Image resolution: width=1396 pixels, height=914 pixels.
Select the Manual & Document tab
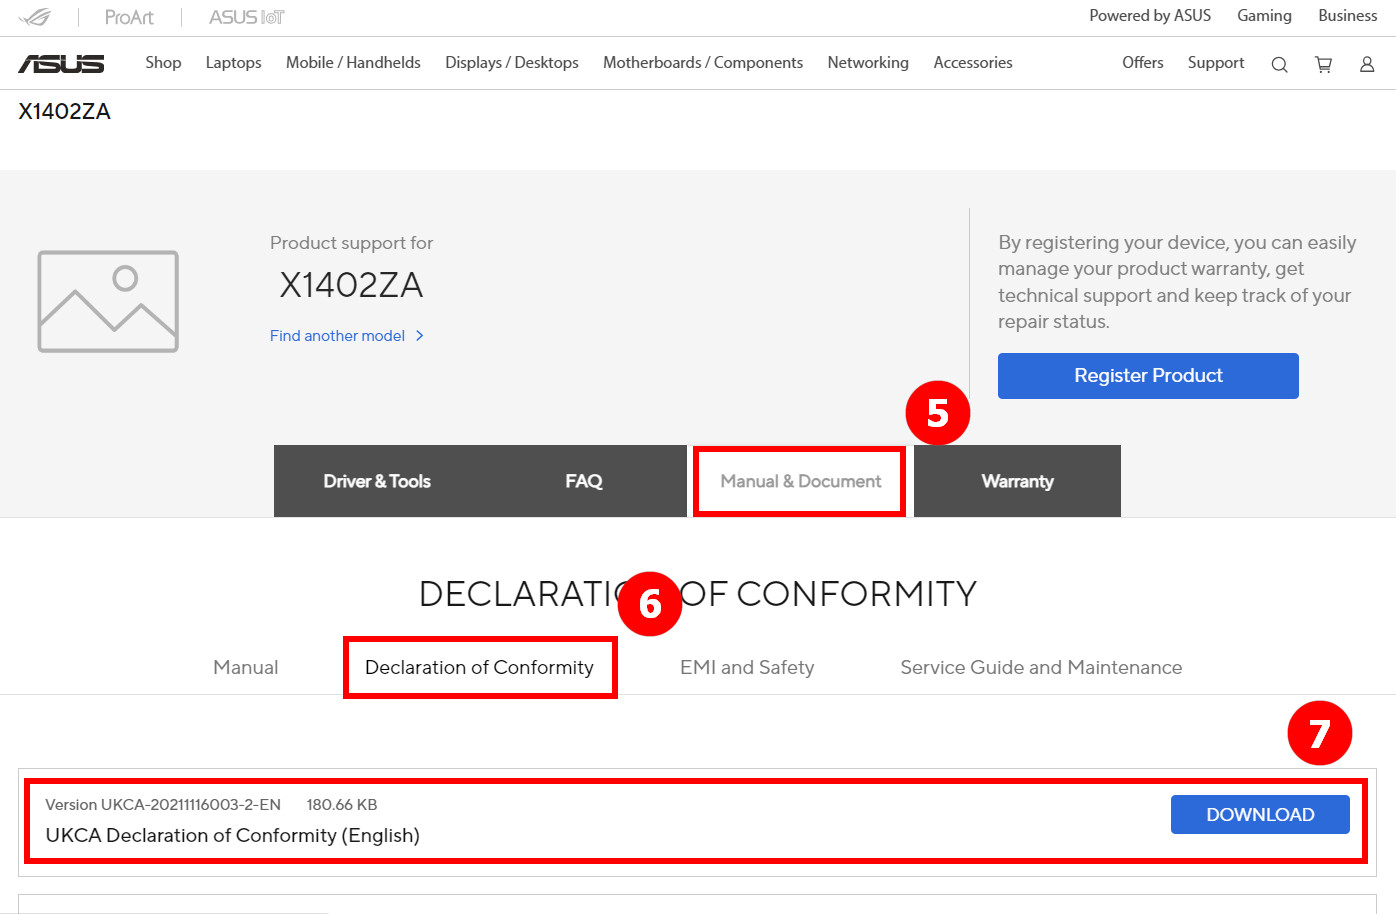(800, 481)
